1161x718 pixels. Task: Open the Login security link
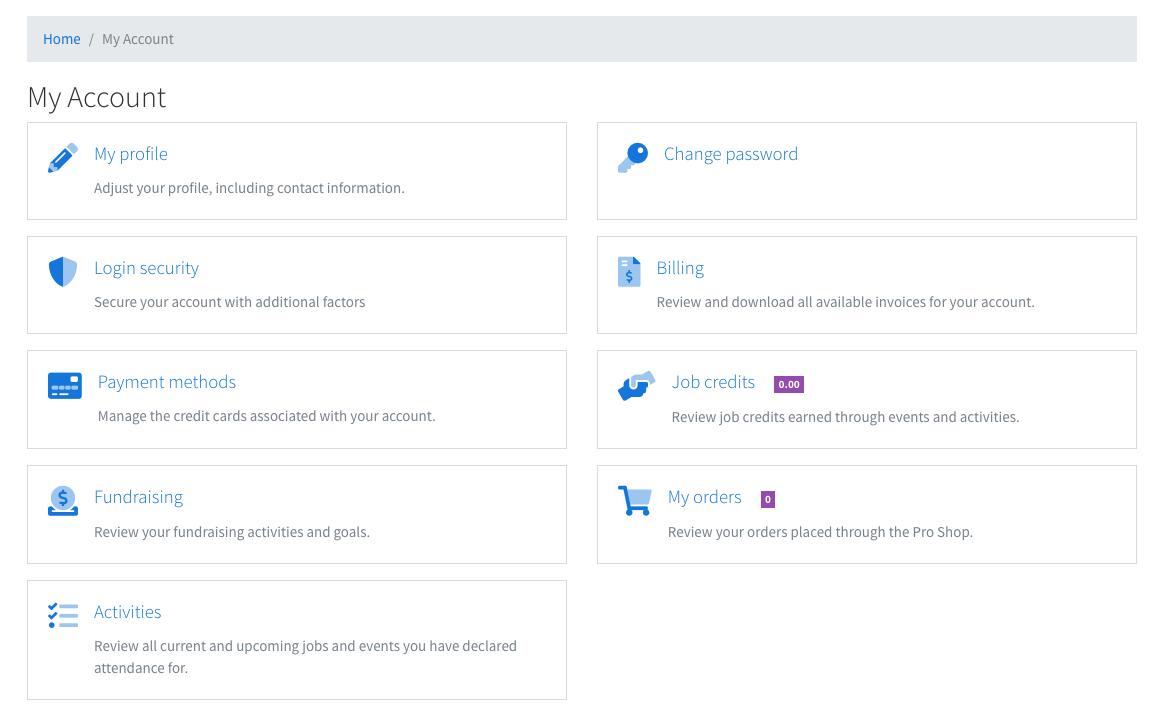pos(146,268)
